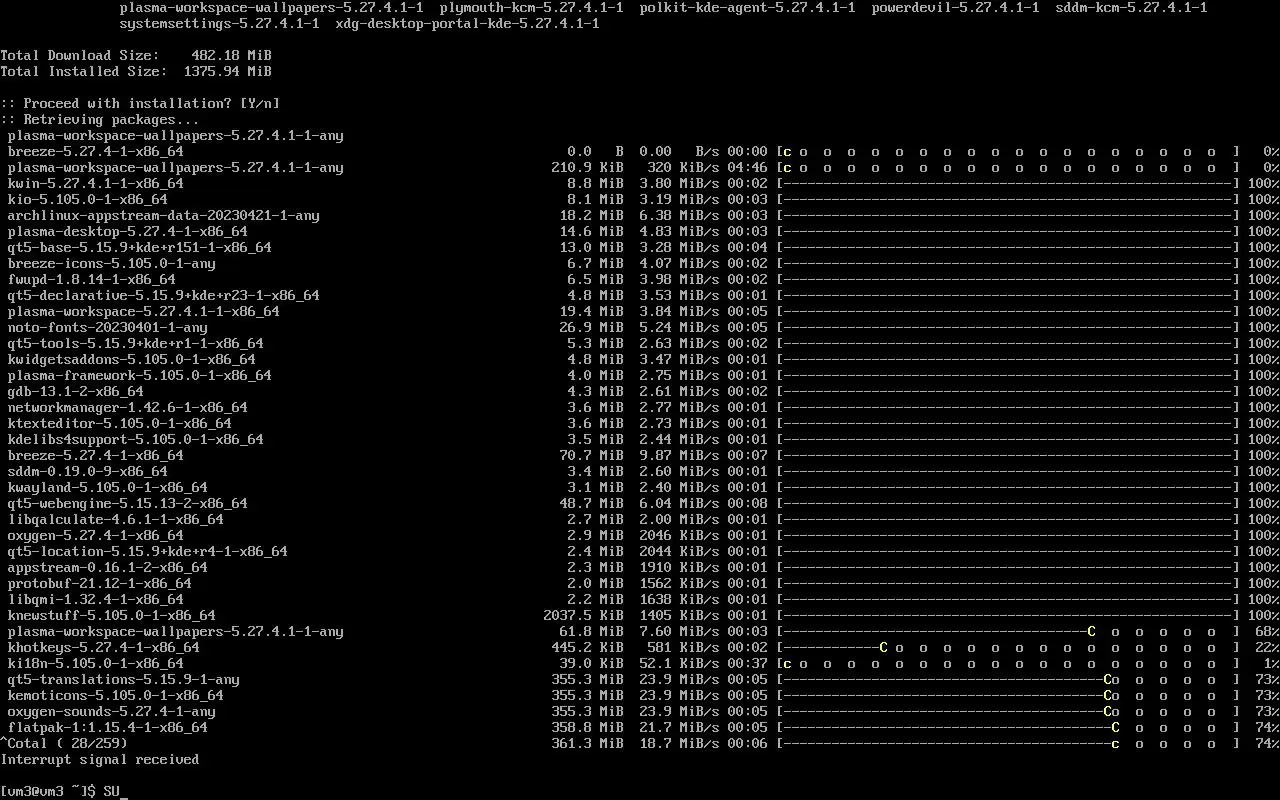Click the '9.87 MiB/s' speed value

(x=680, y=456)
